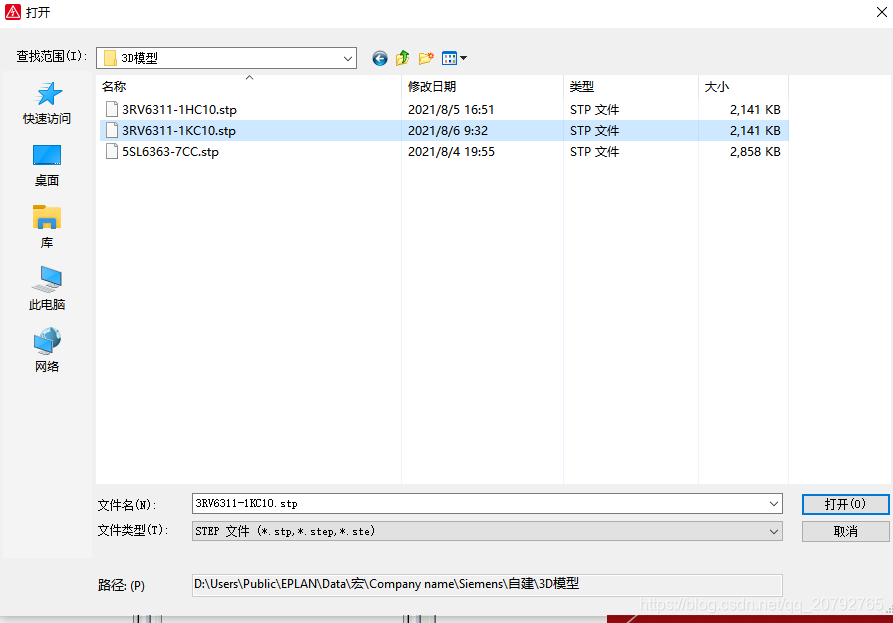This screenshot has height=623, width=893.
Task: Sort by Date modified (修改日期) column
Action: (x=432, y=87)
